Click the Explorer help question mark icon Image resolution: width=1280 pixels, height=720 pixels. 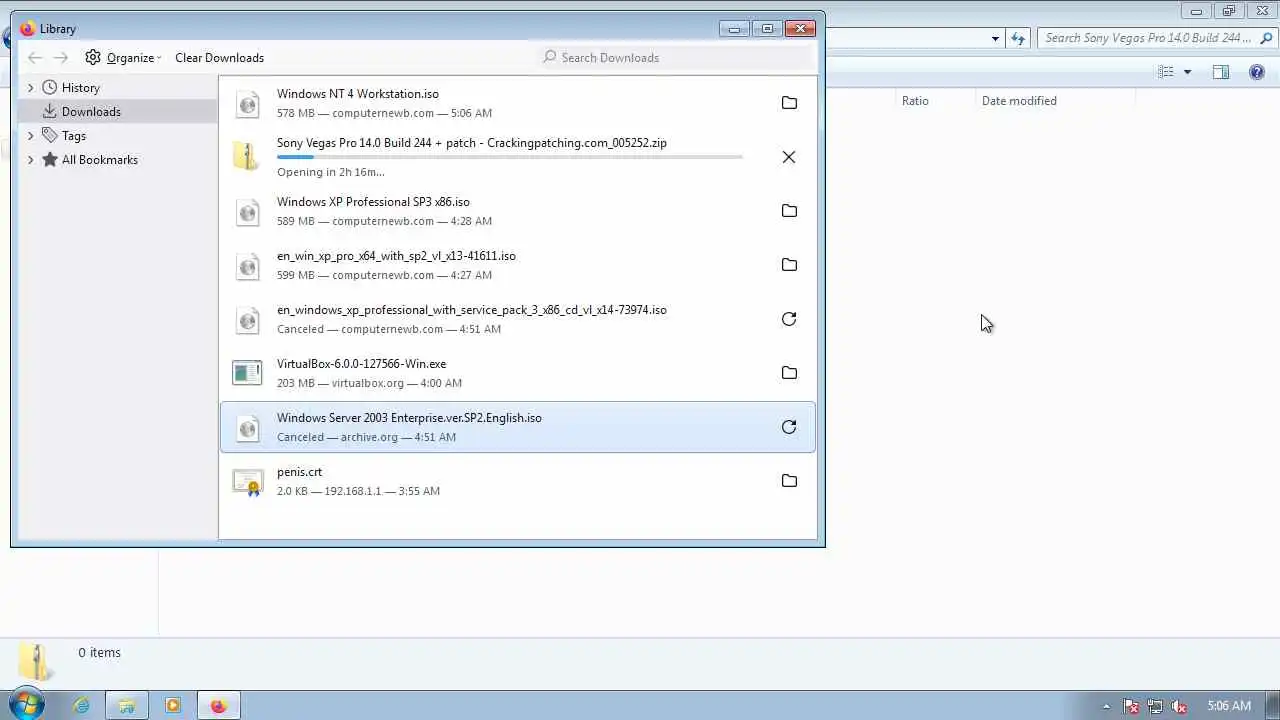click(1257, 72)
